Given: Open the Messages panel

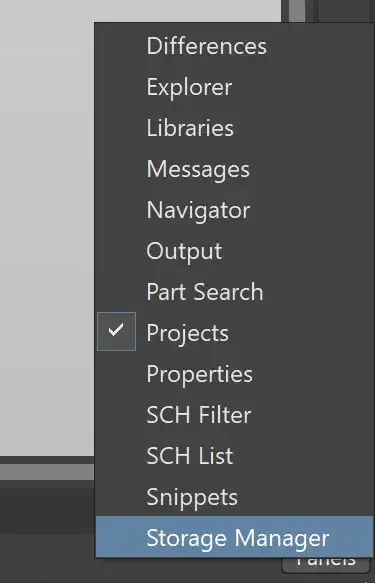Looking at the screenshot, I should coord(234,169).
